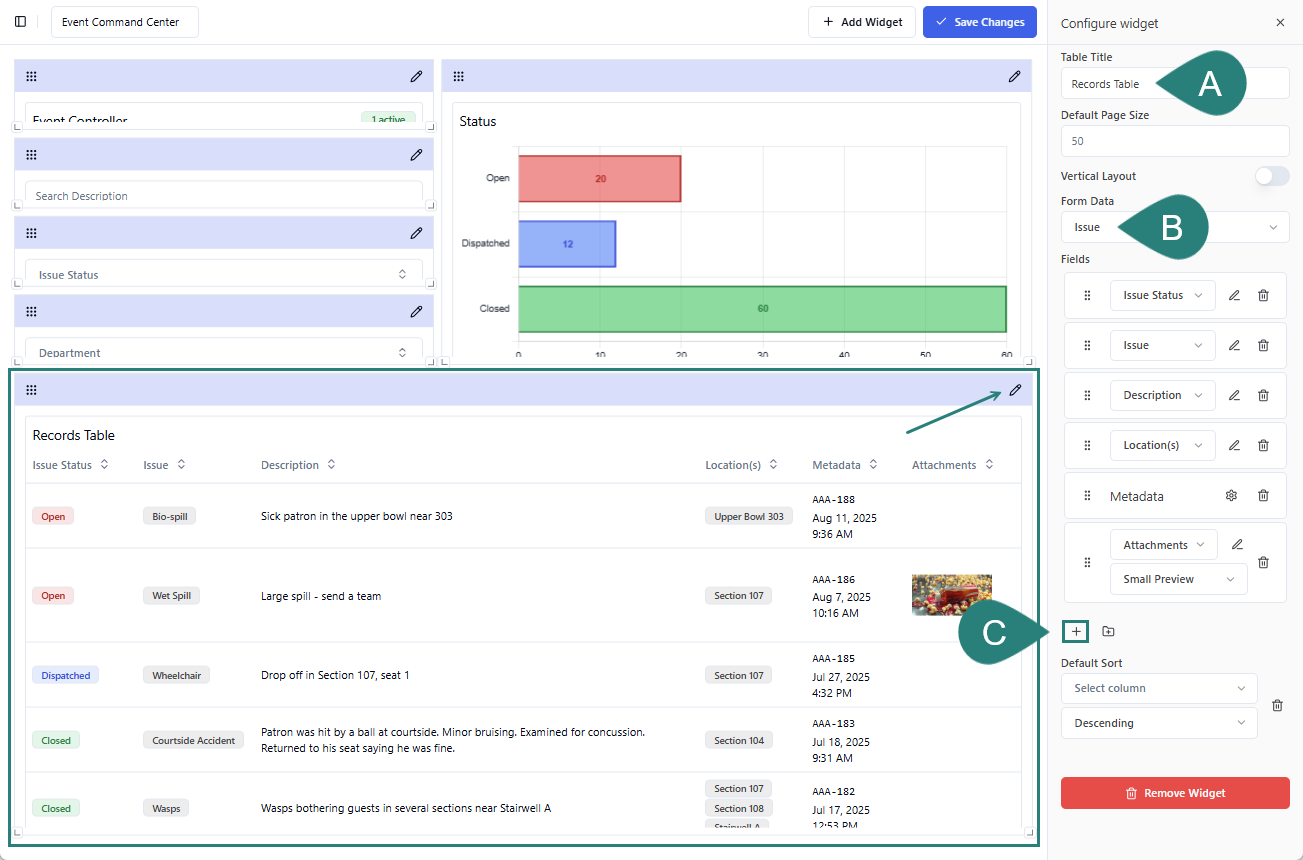Click edit pencil on the Status chart widget
The width and height of the screenshot is (1303, 860).
point(1014,76)
